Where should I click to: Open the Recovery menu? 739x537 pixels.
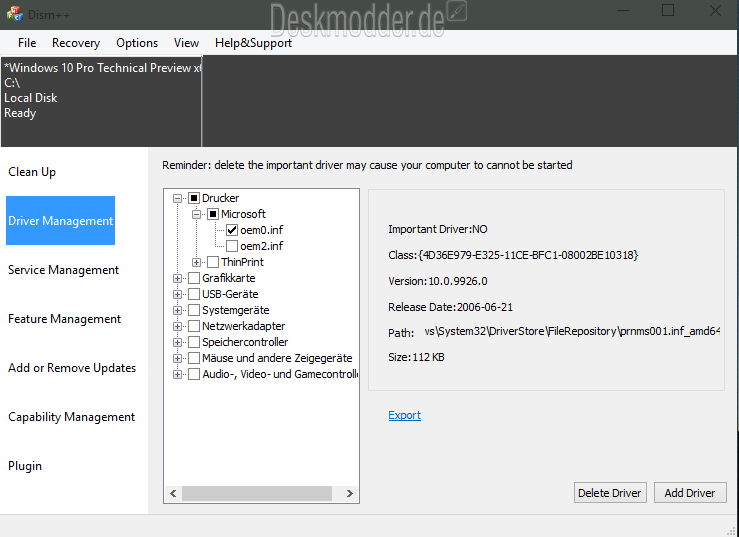pyautogui.click(x=76, y=43)
